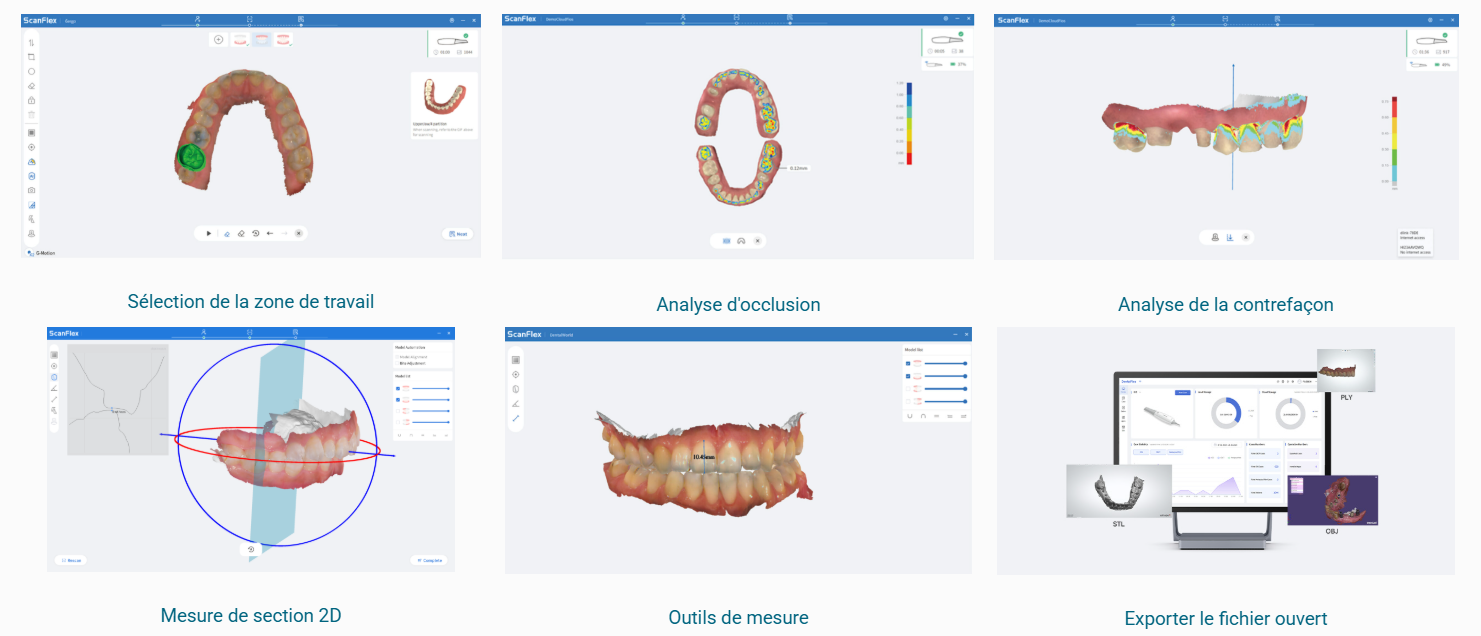Select the camera snapshot icon in the left sidebar
Viewport: 1481px width, 636px height.
coord(31,190)
